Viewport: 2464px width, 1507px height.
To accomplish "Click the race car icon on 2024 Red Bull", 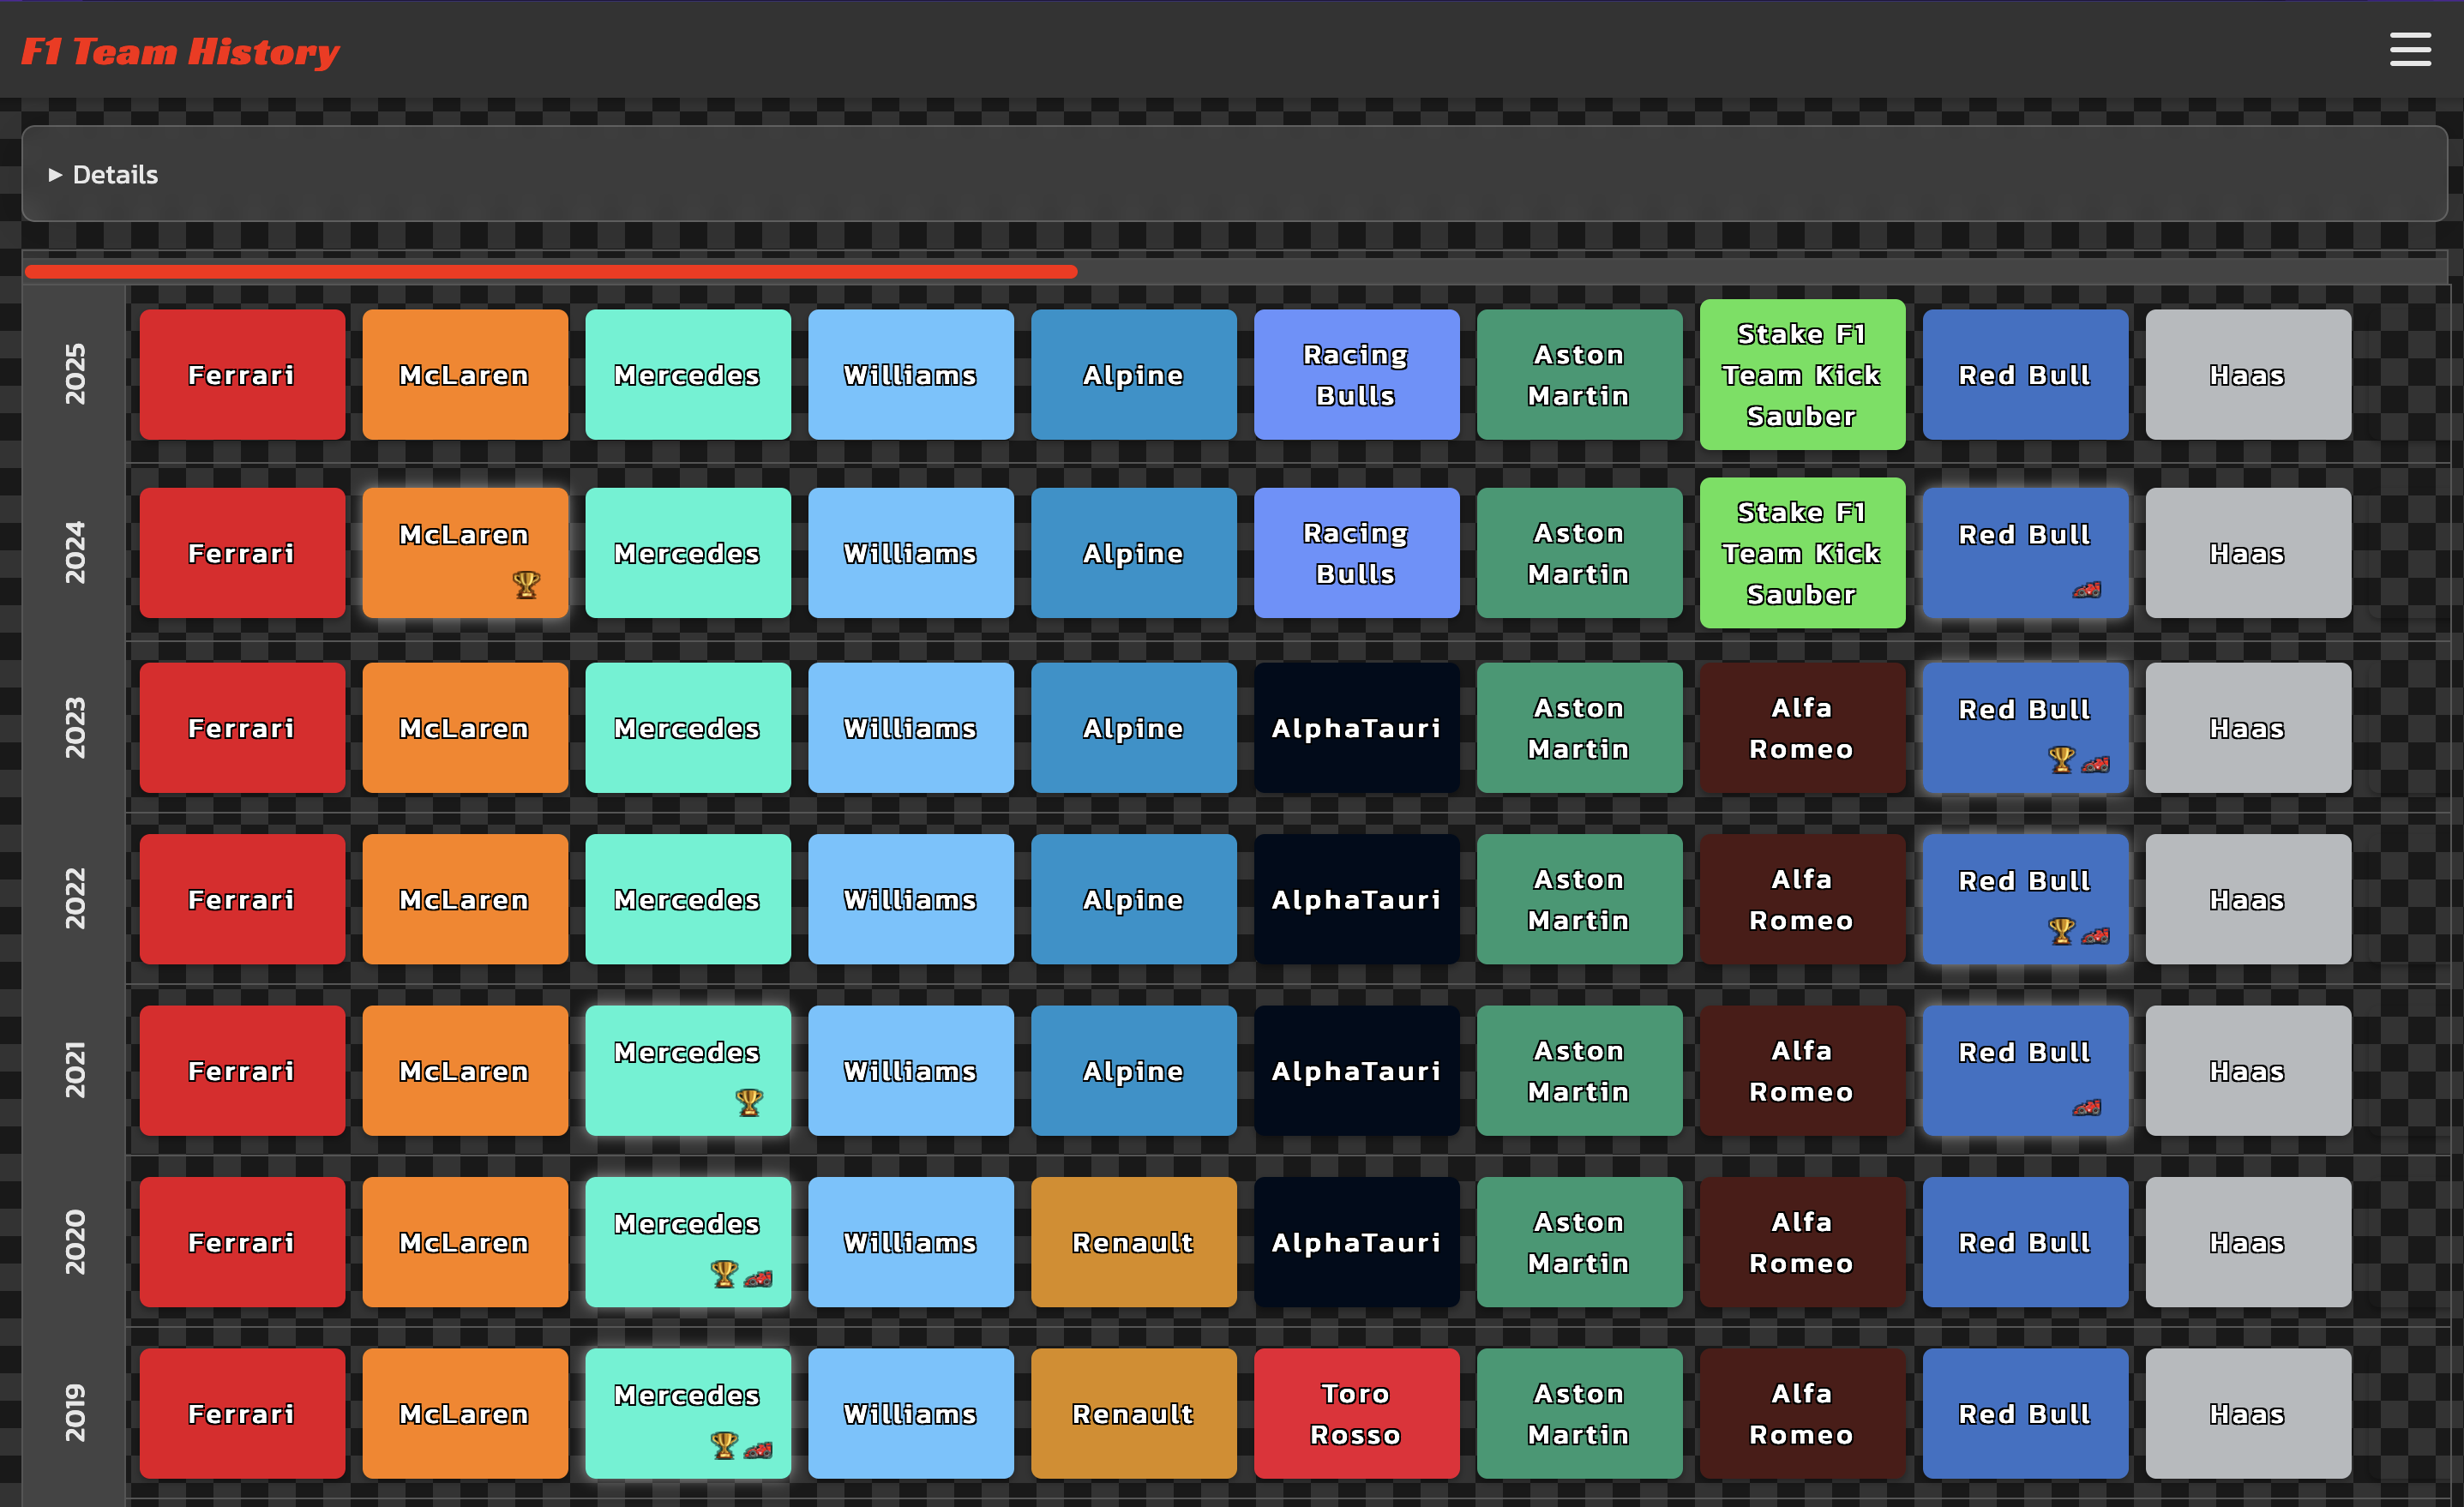I will click(x=2086, y=590).
